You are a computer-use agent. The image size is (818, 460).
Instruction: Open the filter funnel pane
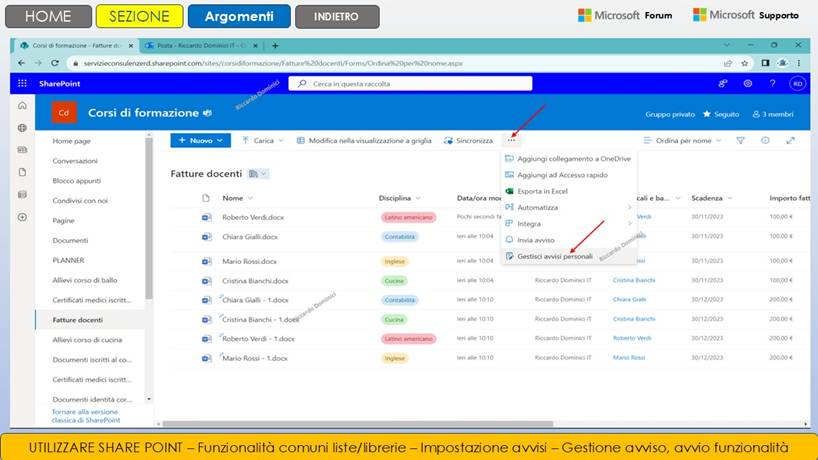point(740,140)
